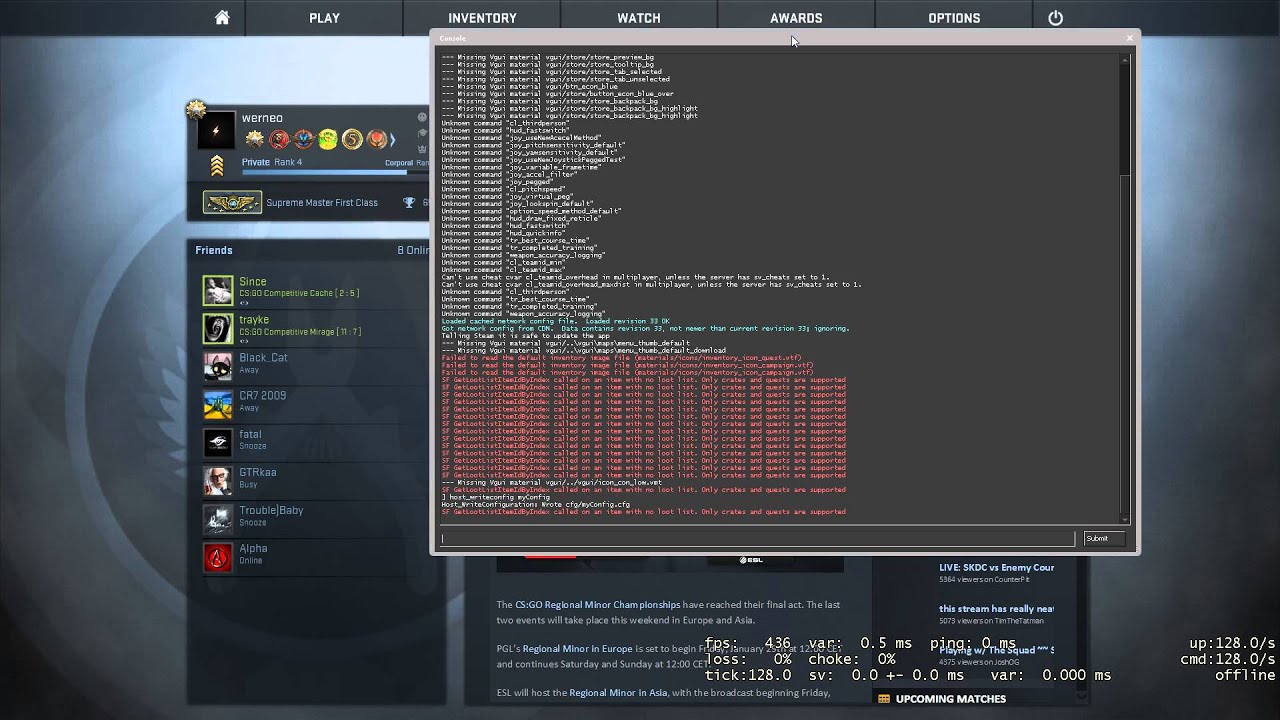
Task: Open Trouble)Baby's friend avatar
Action: click(x=217, y=518)
